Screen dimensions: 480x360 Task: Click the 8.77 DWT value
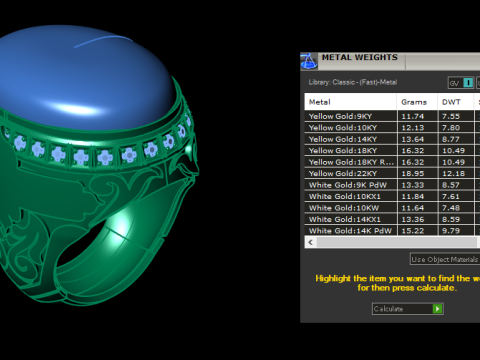pos(451,139)
